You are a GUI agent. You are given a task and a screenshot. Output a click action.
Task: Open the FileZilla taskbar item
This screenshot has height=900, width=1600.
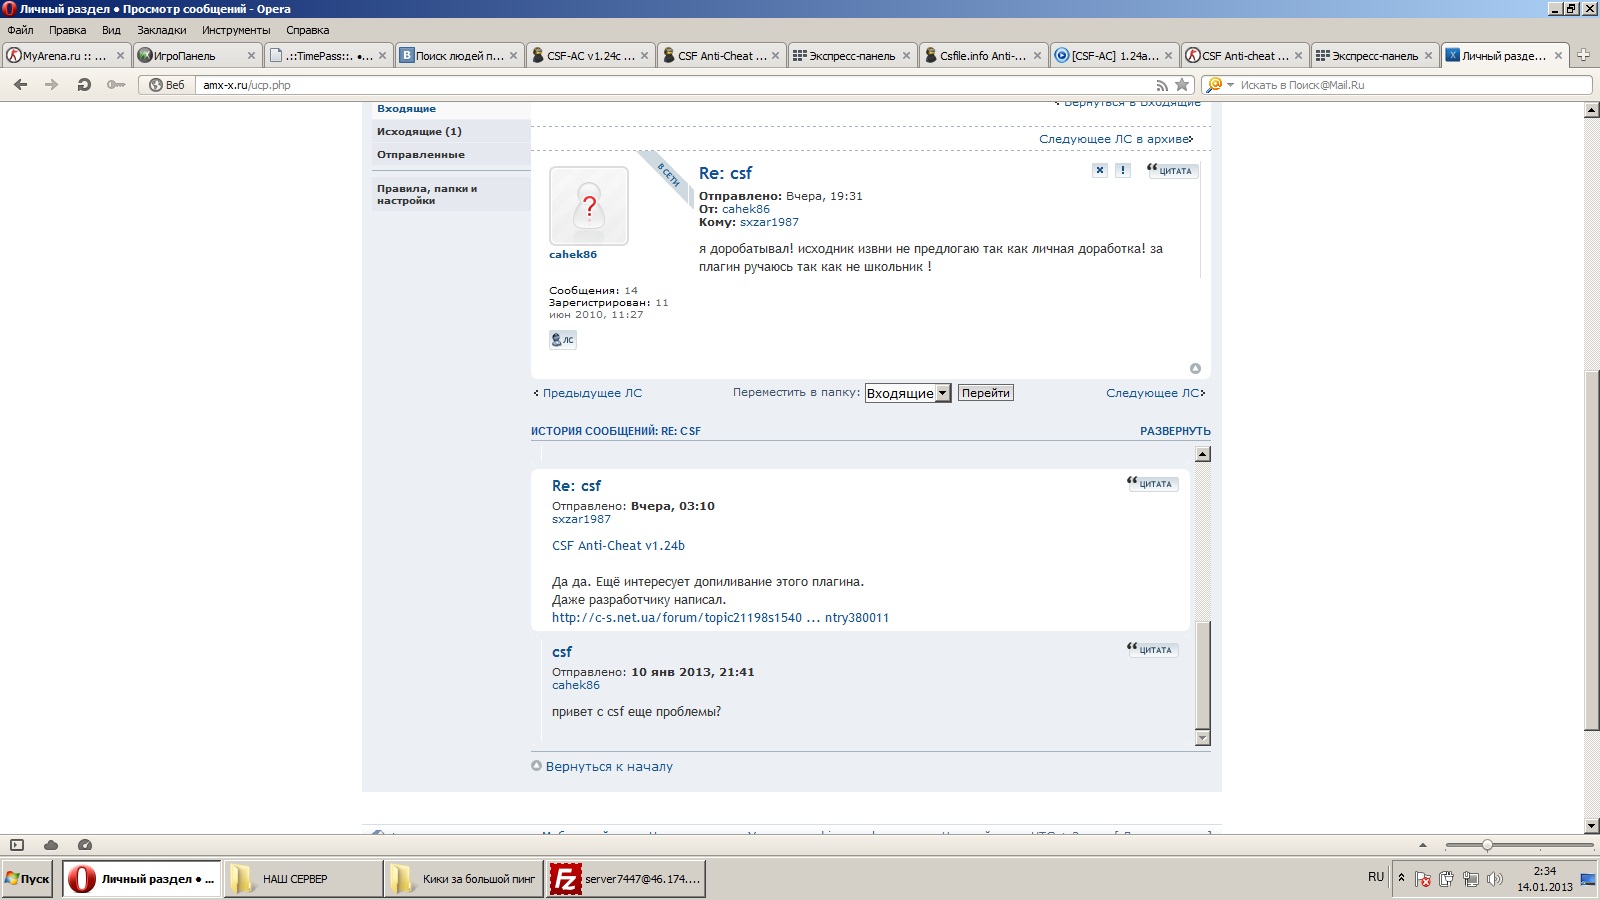pyautogui.click(x=627, y=879)
